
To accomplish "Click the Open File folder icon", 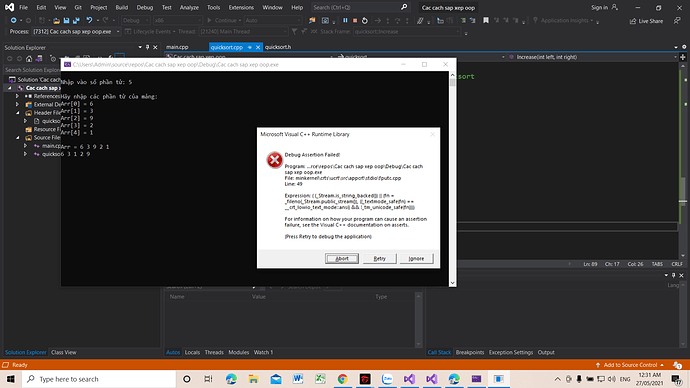I will 56,20.
